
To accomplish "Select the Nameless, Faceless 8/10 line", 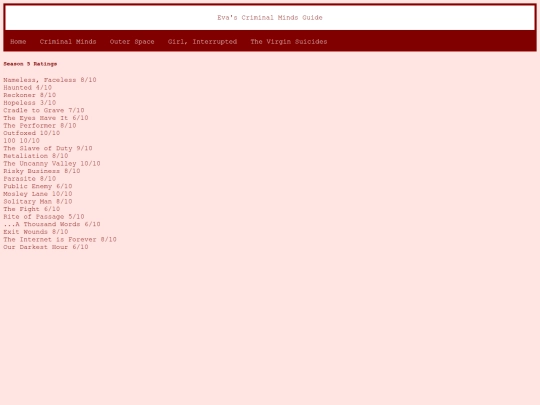I will [x=50, y=80].
